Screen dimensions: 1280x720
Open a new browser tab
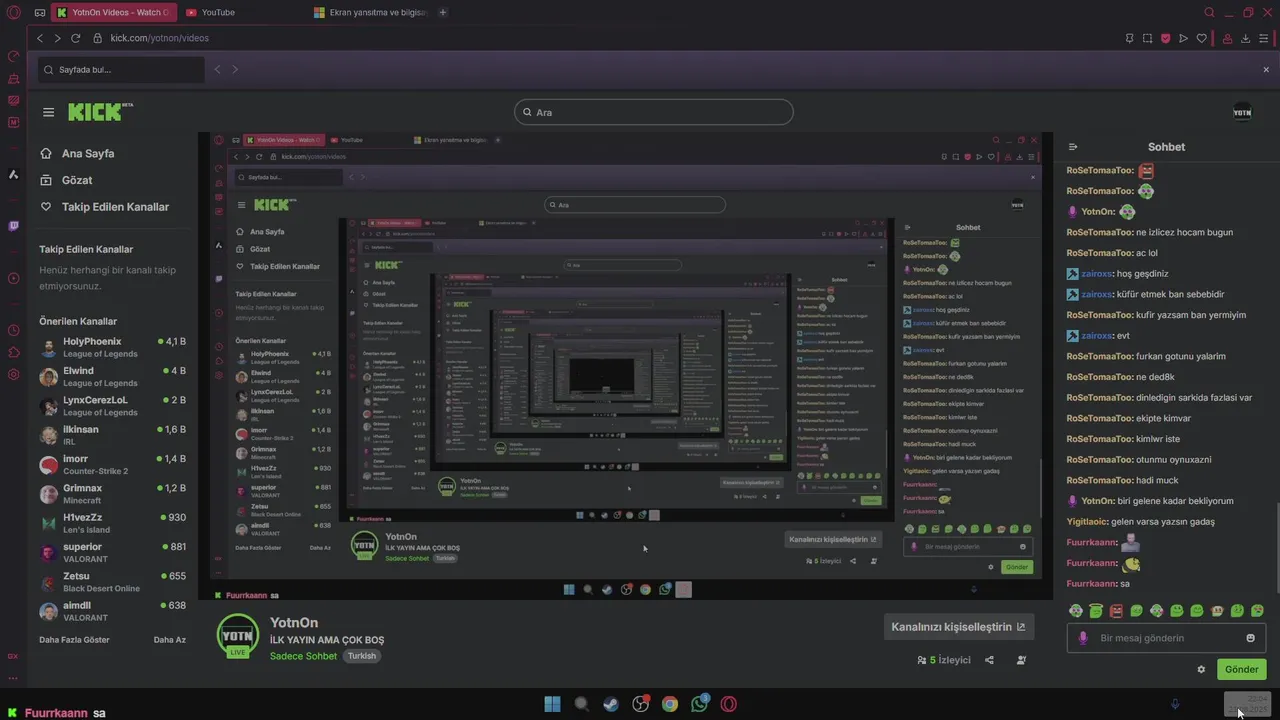pyautogui.click(x=443, y=12)
